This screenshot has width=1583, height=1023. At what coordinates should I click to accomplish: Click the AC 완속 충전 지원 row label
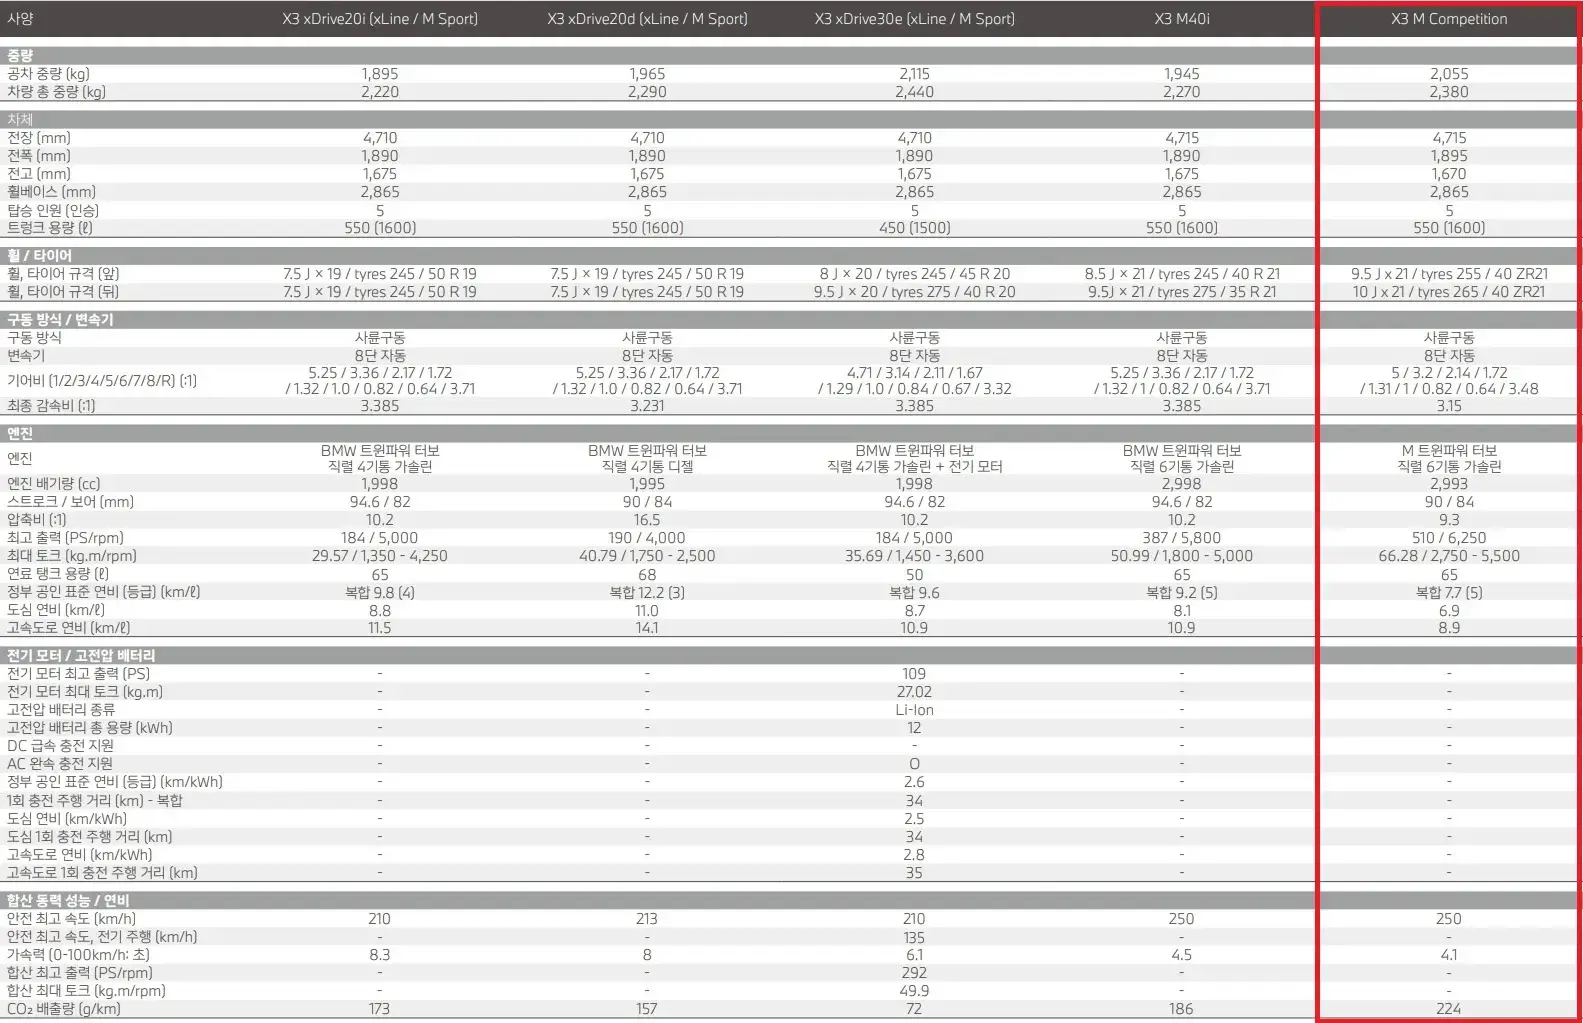[60, 764]
